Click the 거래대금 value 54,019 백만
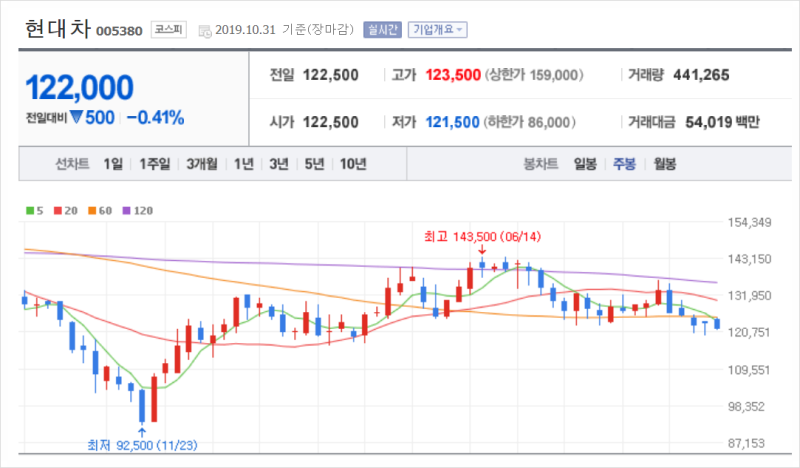The width and height of the screenshot is (800, 468). [722, 122]
